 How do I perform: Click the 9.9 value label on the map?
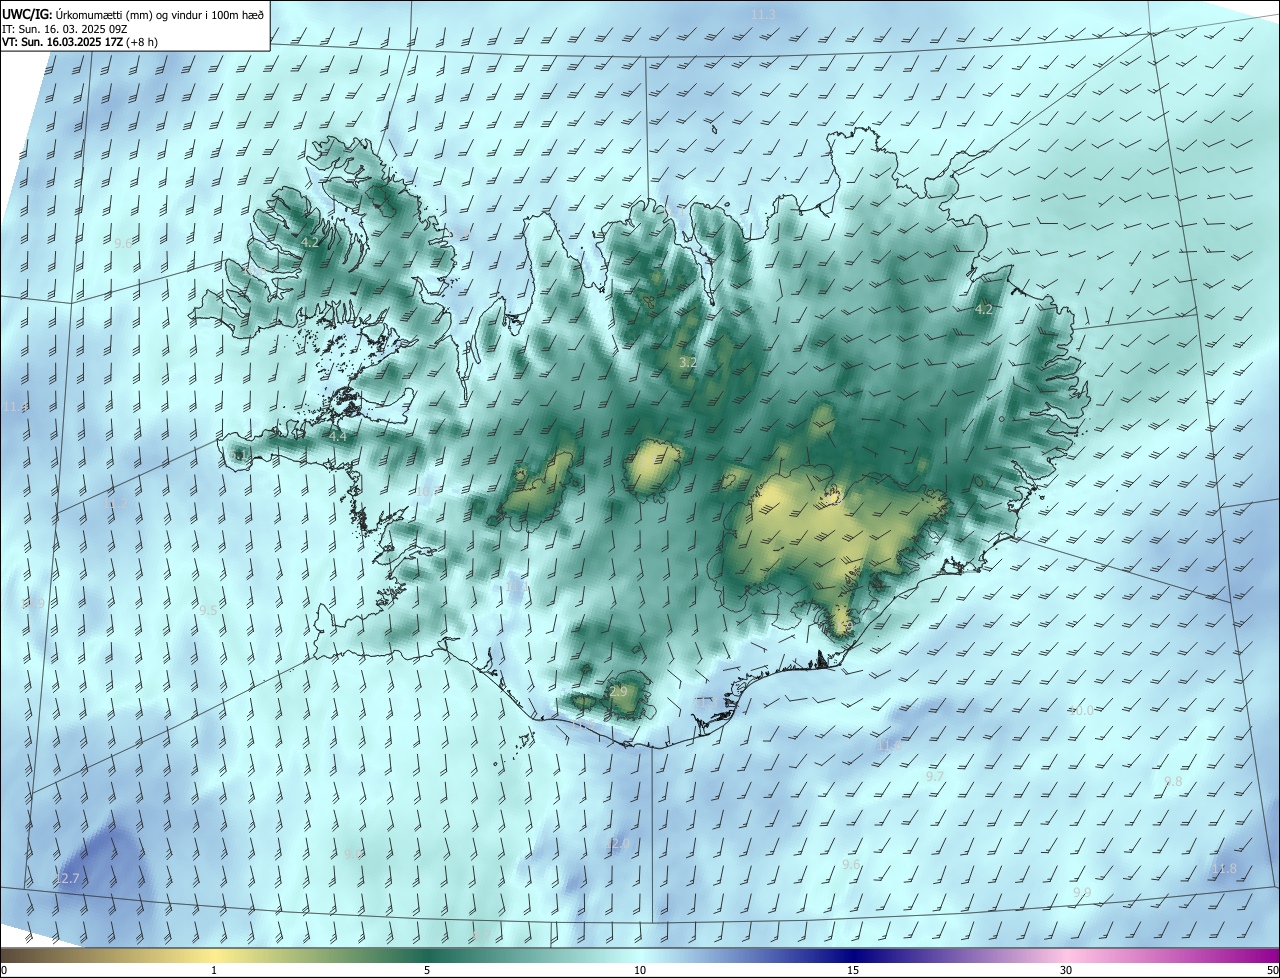tap(1081, 892)
